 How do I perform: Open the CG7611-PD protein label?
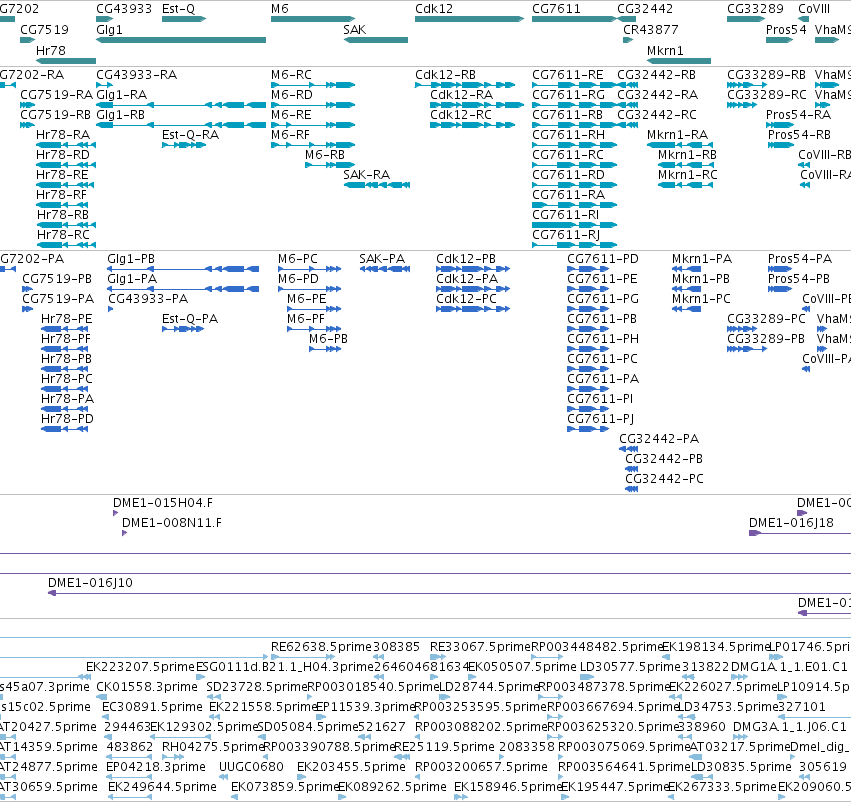point(603,259)
